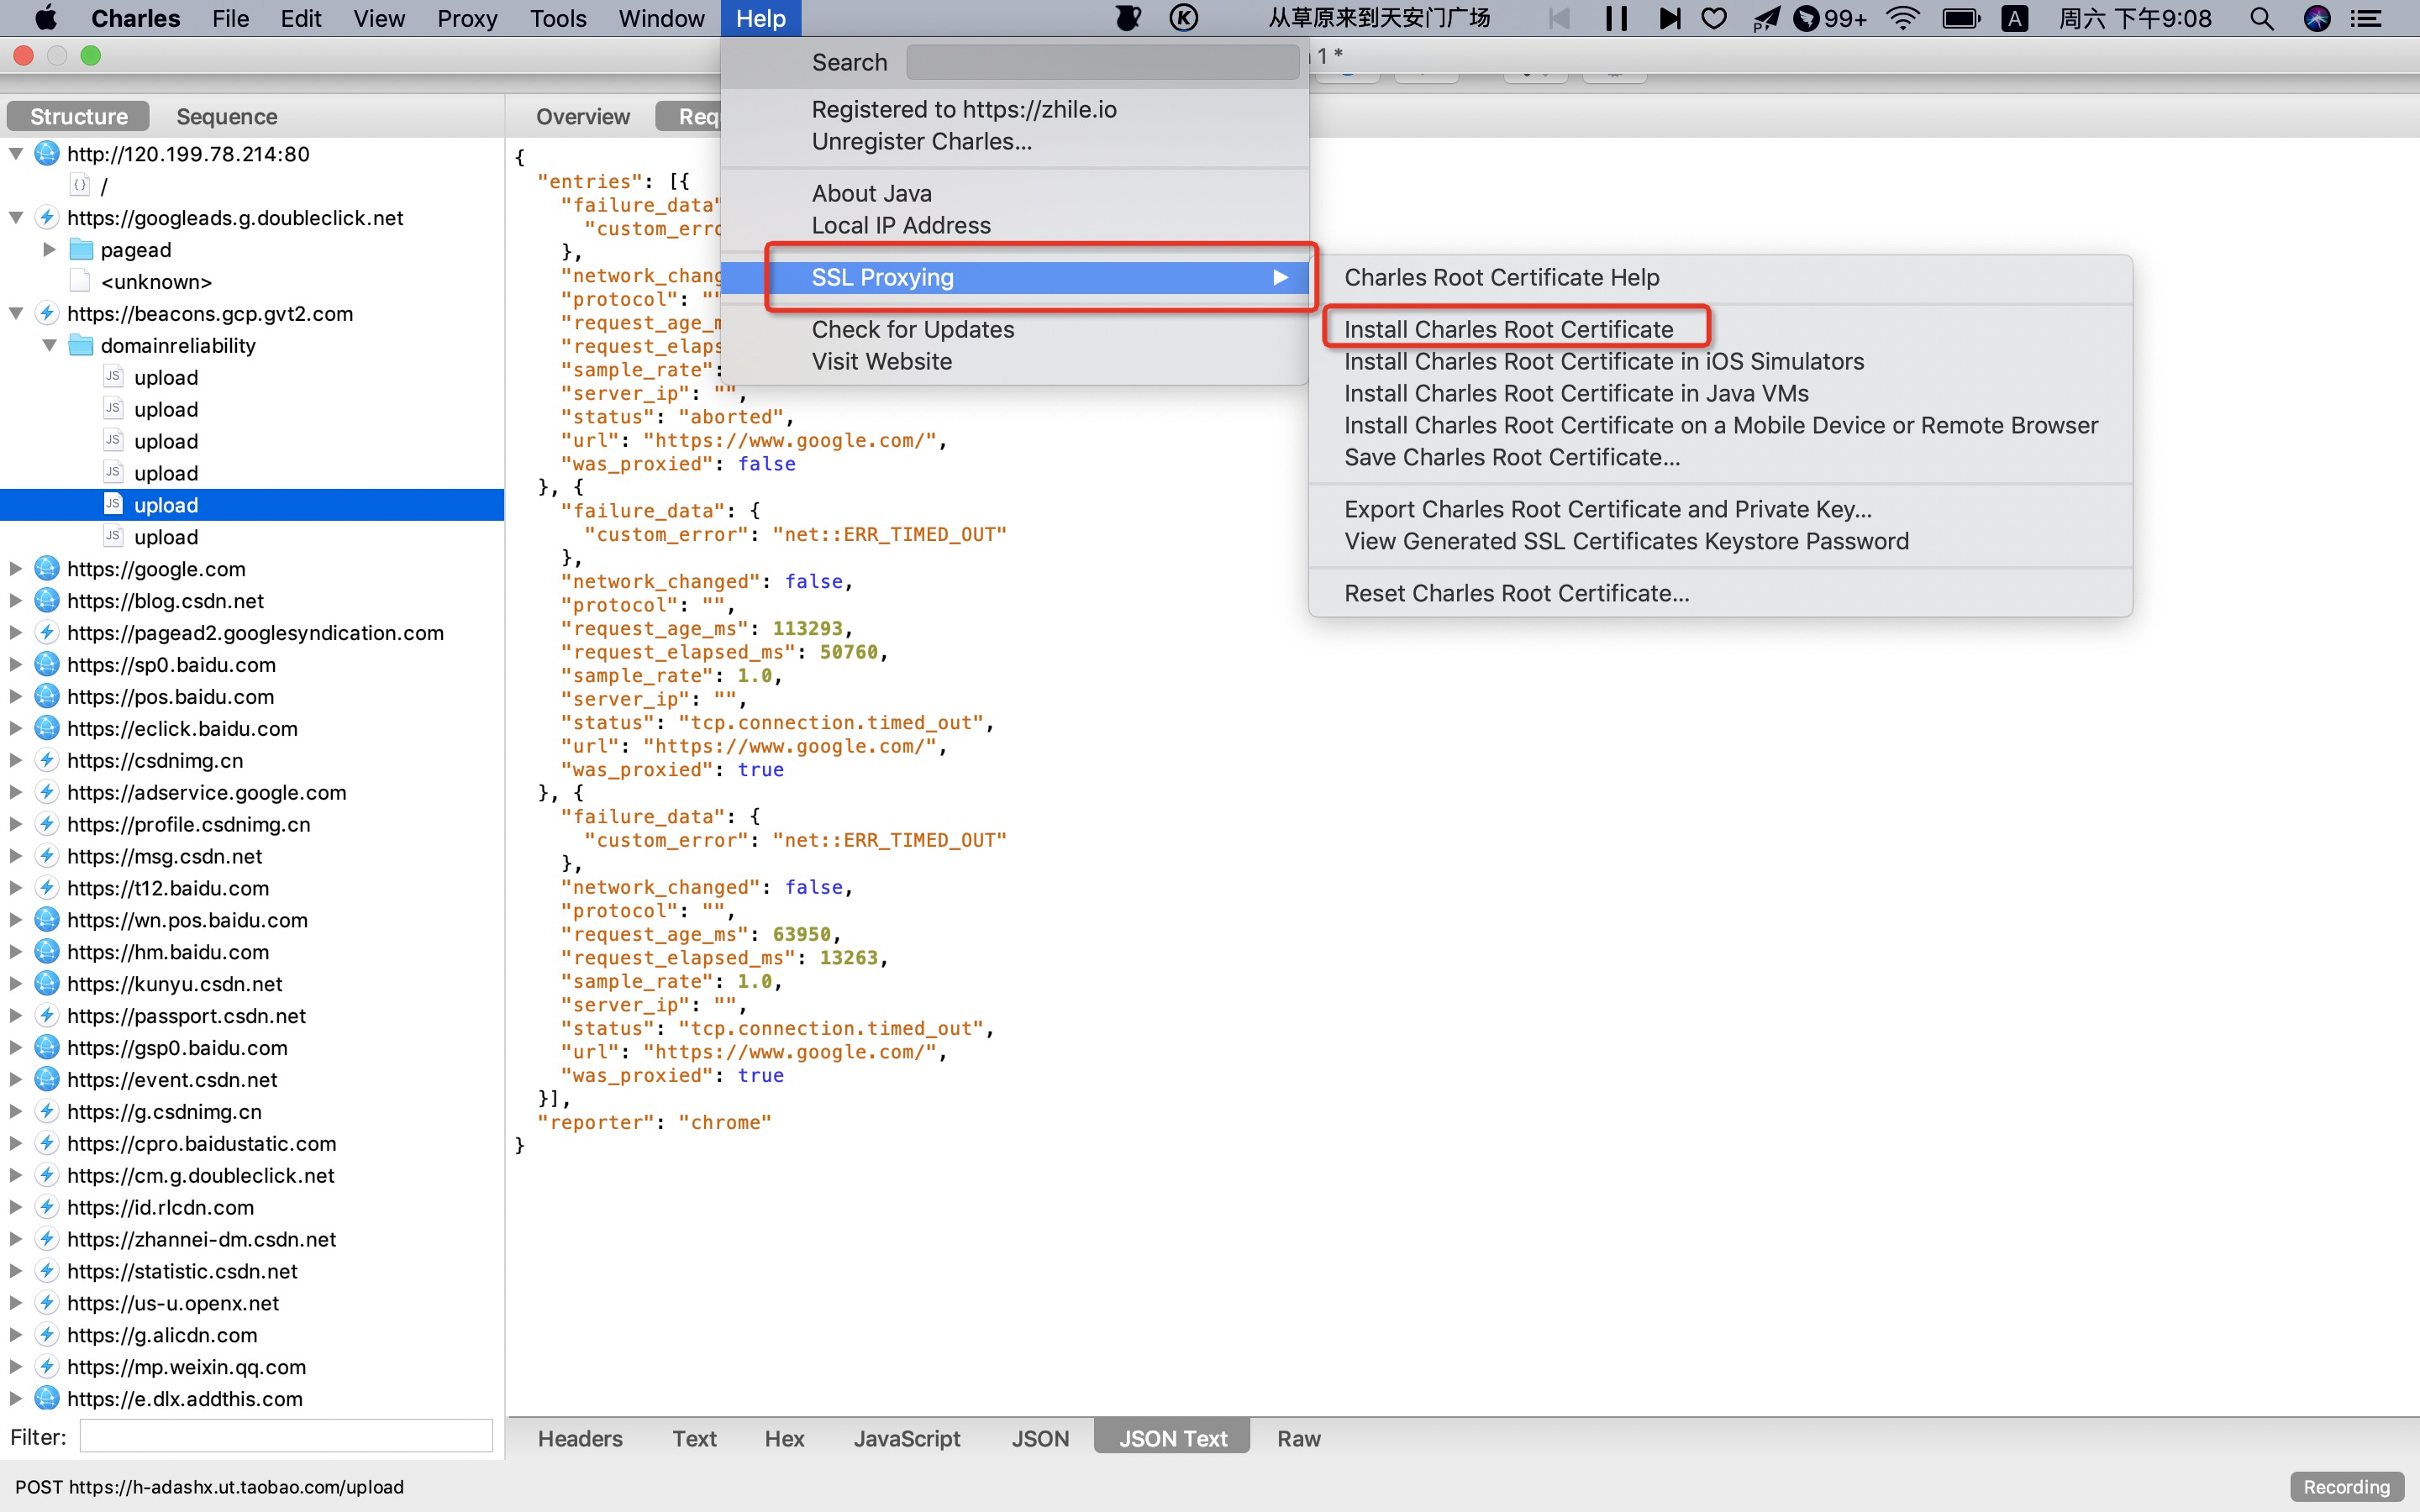
Task: Expand the https://statistic.csdn.net node
Action: coord(16,1272)
